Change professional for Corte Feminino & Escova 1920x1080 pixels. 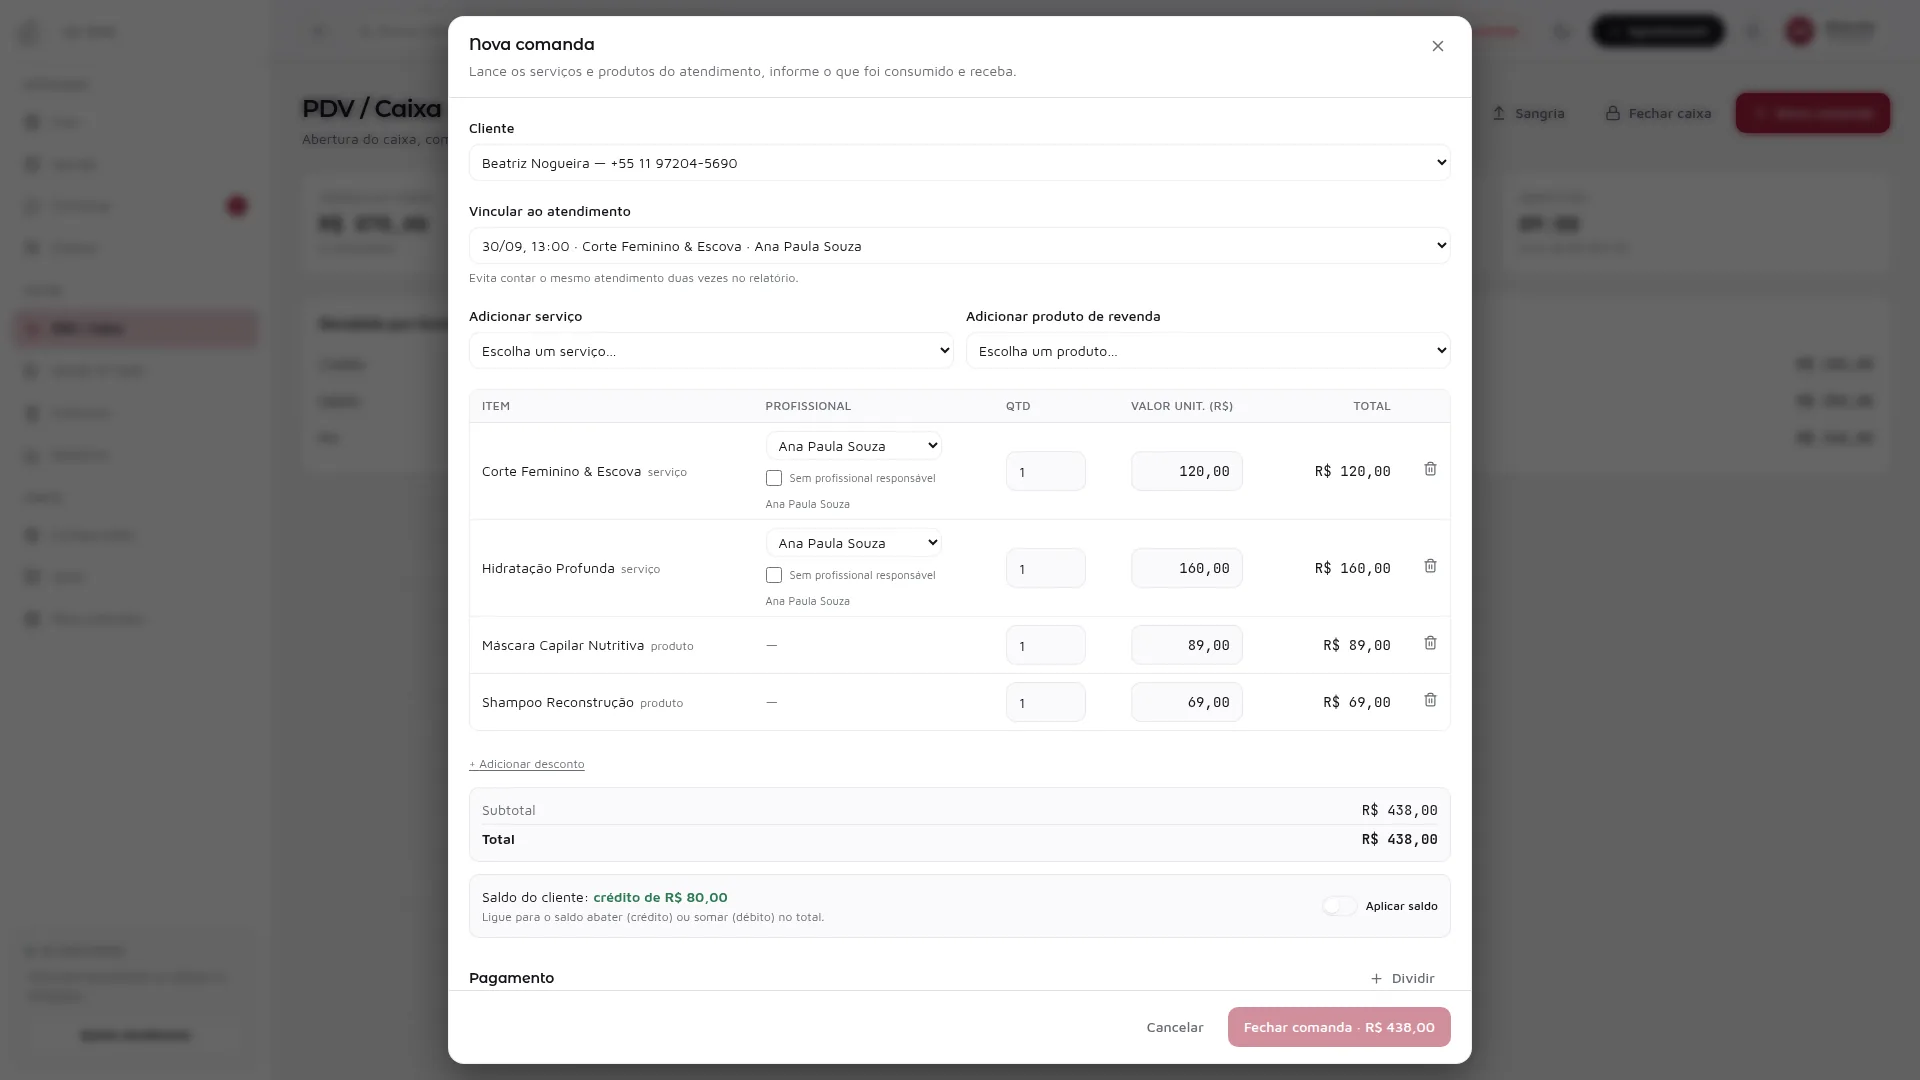[853, 446]
